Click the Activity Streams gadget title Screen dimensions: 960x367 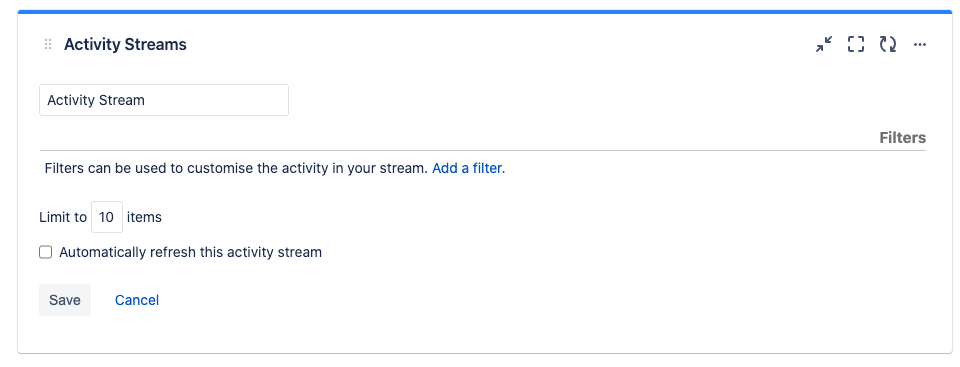126,44
